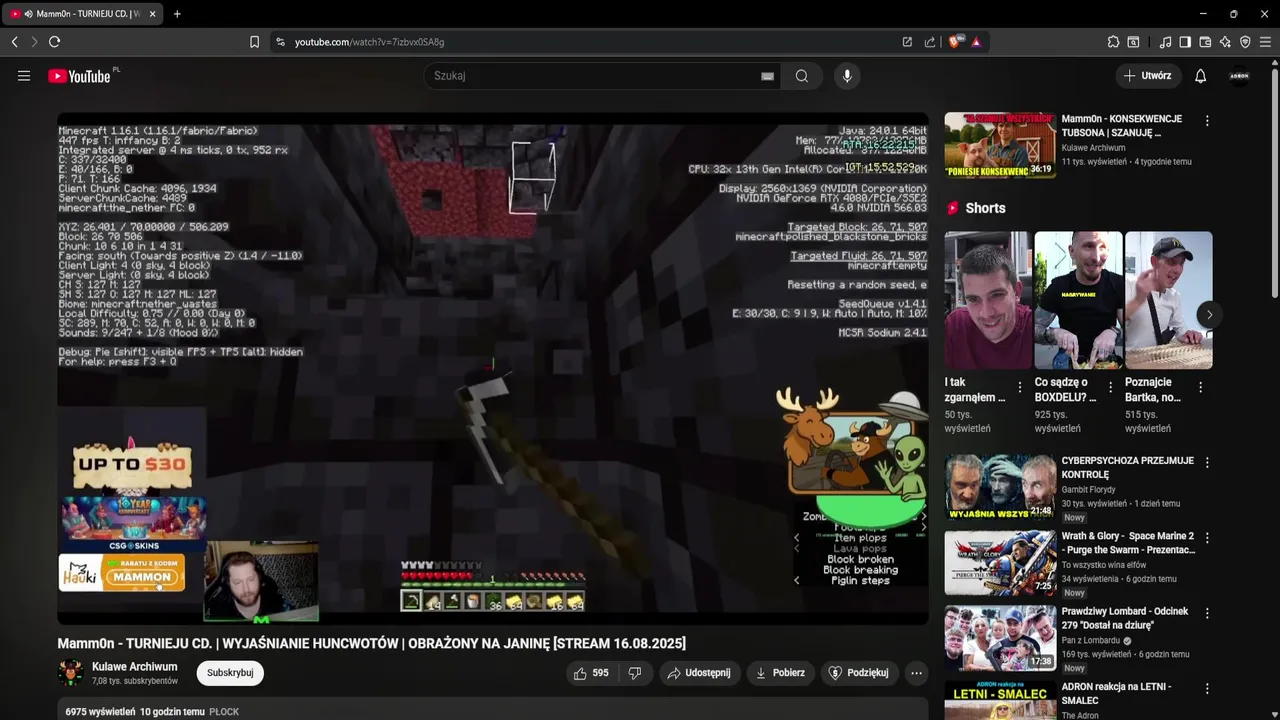Go to the YouTube home logo
The image size is (1280, 720).
79,76
